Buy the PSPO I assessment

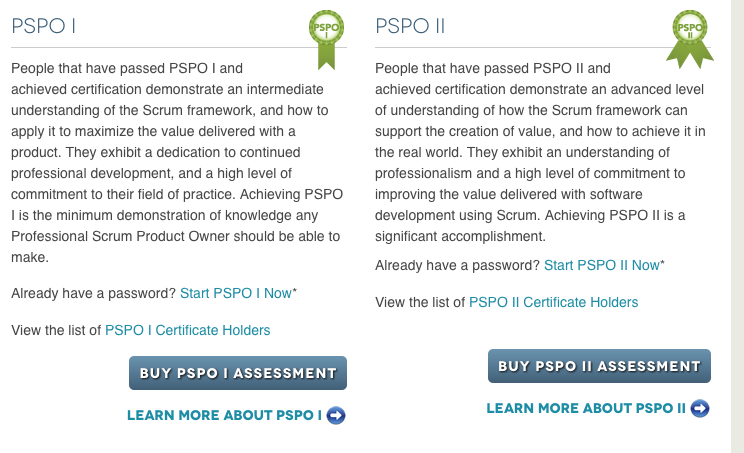[238, 373]
